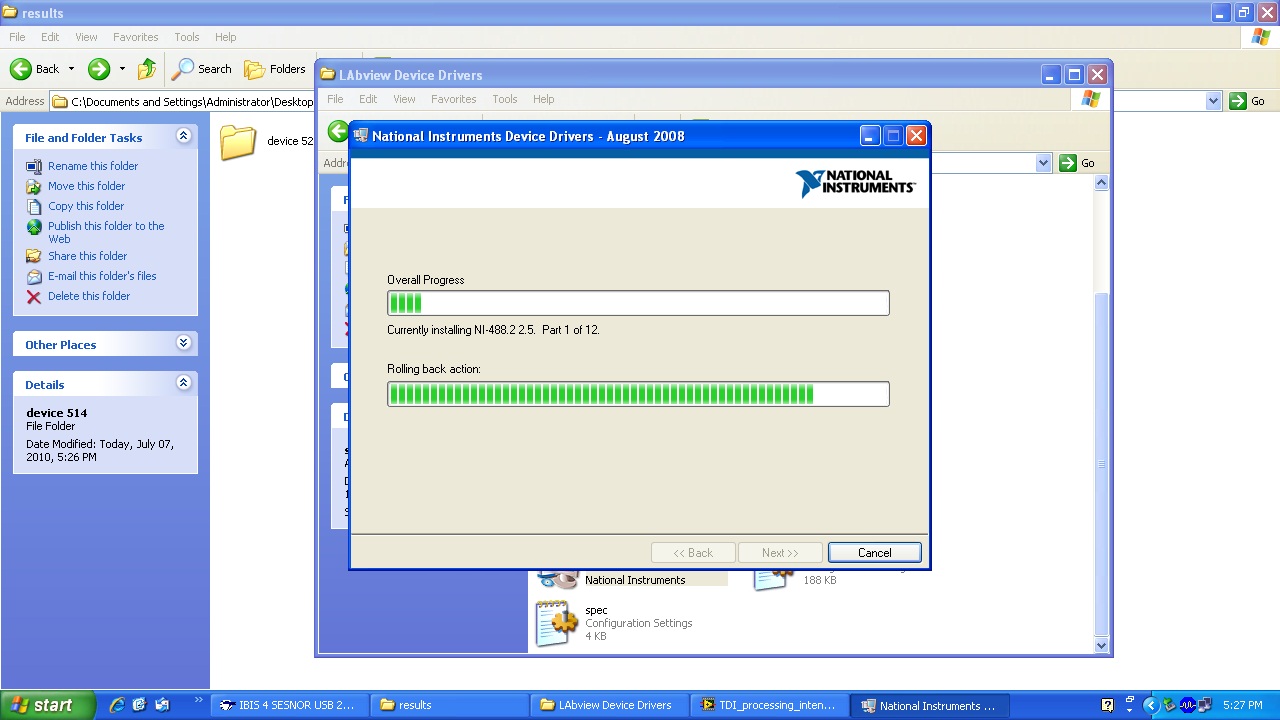The image size is (1280, 720).
Task: Click Delete this folder link
Action: click(89, 296)
